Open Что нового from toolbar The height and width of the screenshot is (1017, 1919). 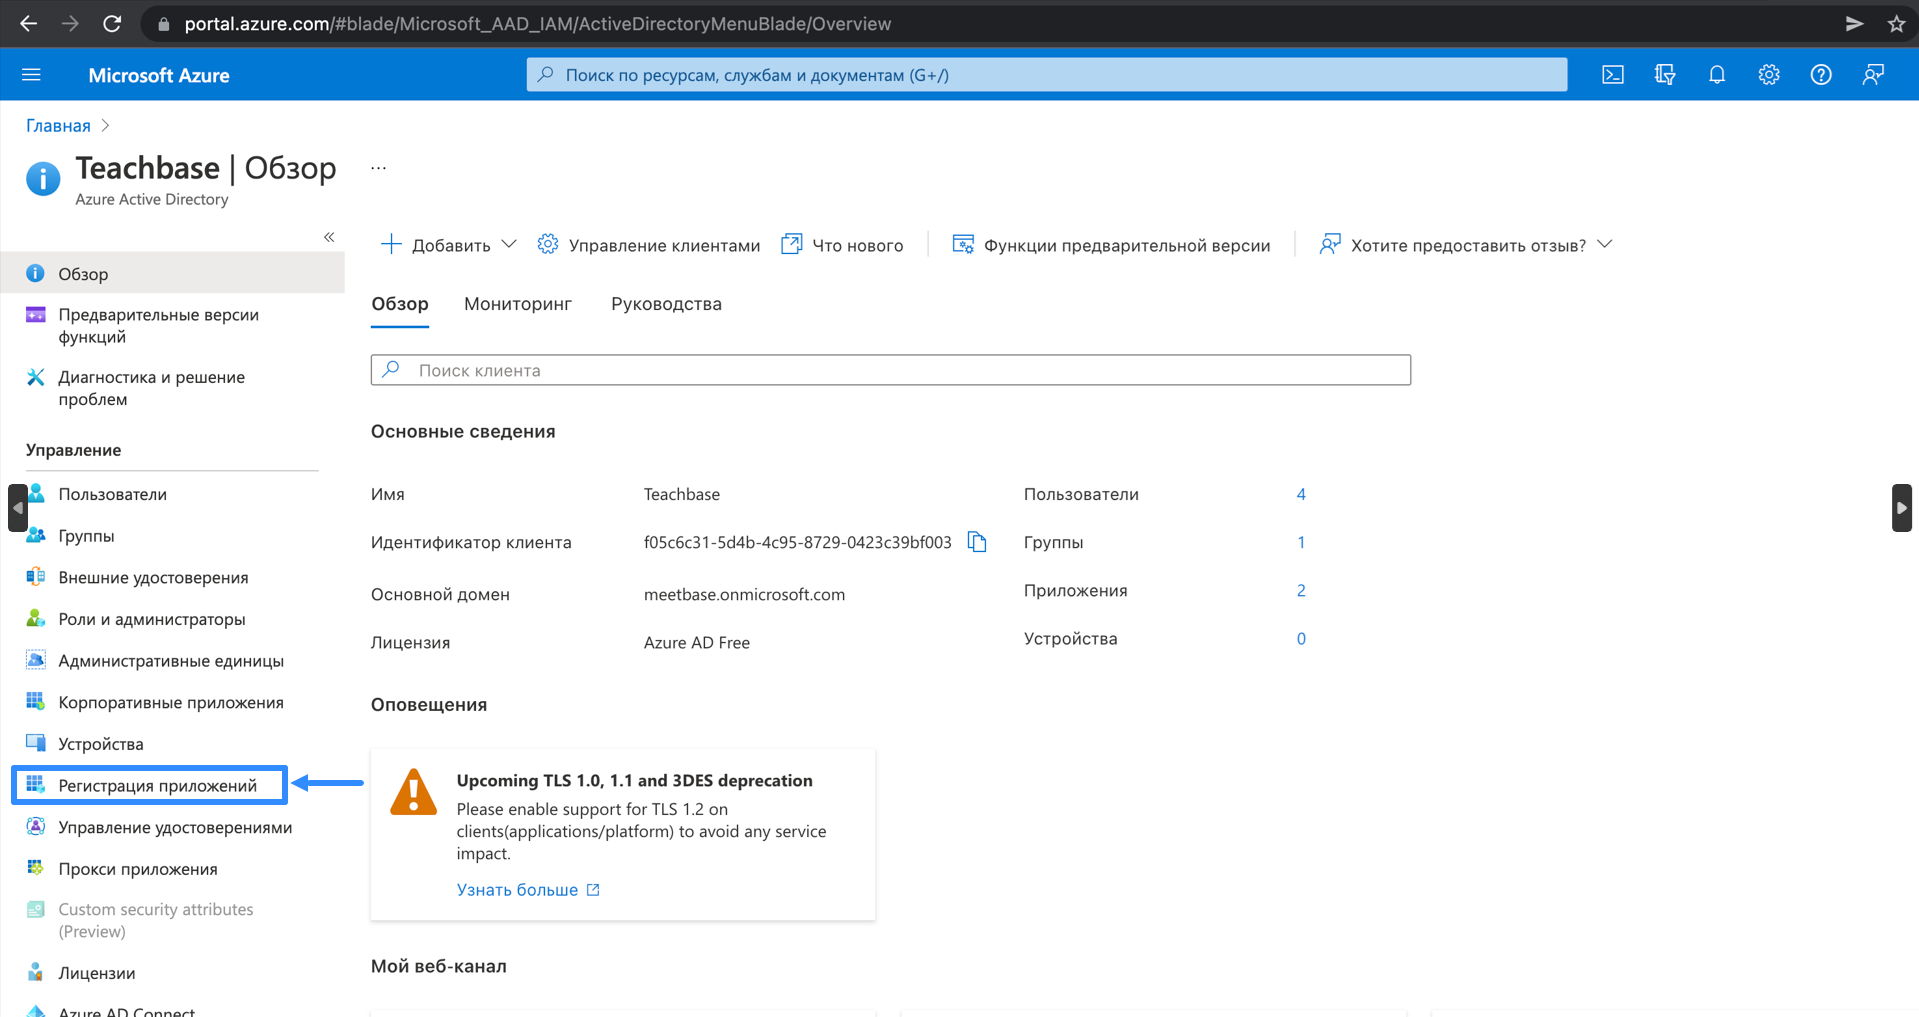point(842,245)
